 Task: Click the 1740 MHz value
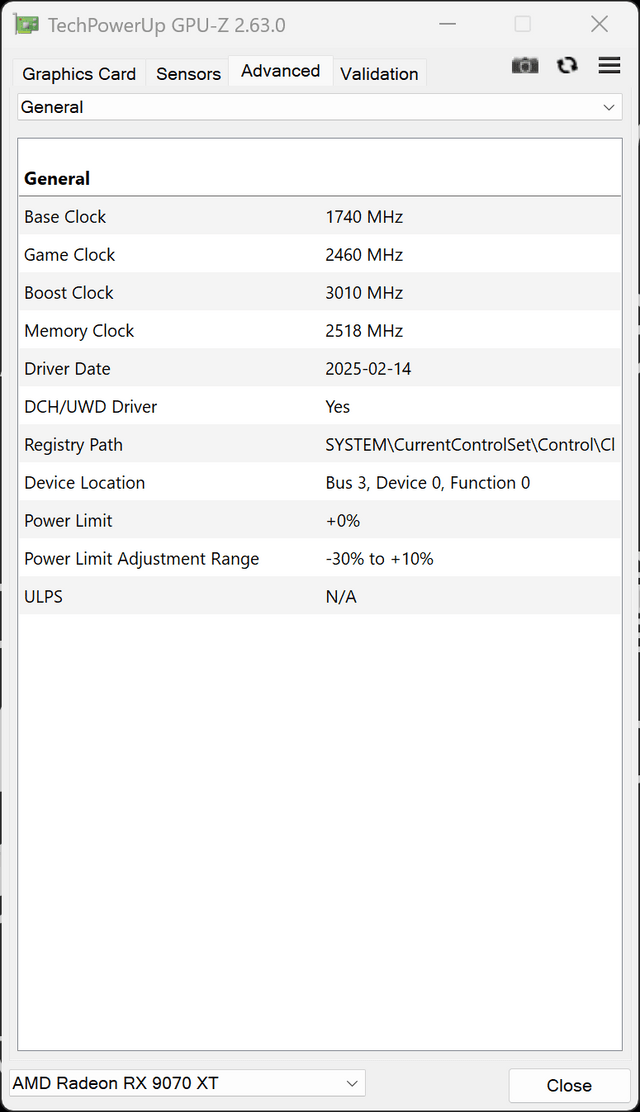pyautogui.click(x=364, y=217)
